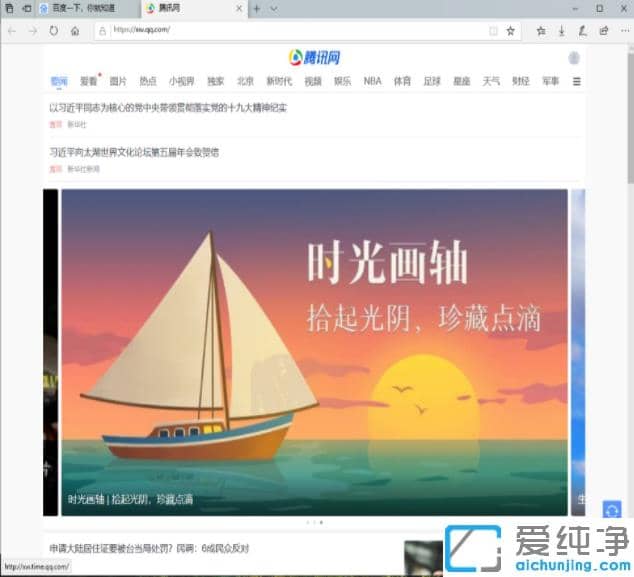Select the 天气 navigation tab
Viewport: 634px width, 577px height.
click(x=491, y=81)
